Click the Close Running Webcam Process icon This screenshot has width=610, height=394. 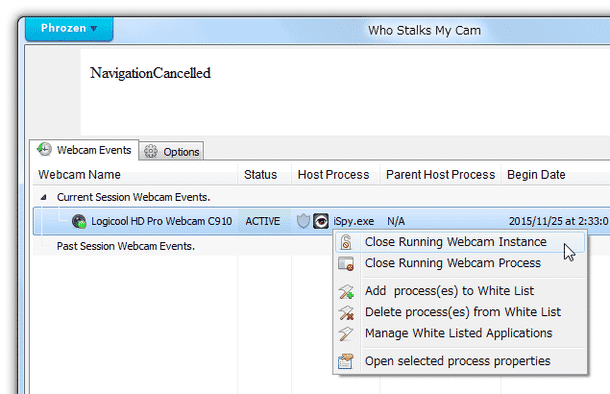coord(346,264)
